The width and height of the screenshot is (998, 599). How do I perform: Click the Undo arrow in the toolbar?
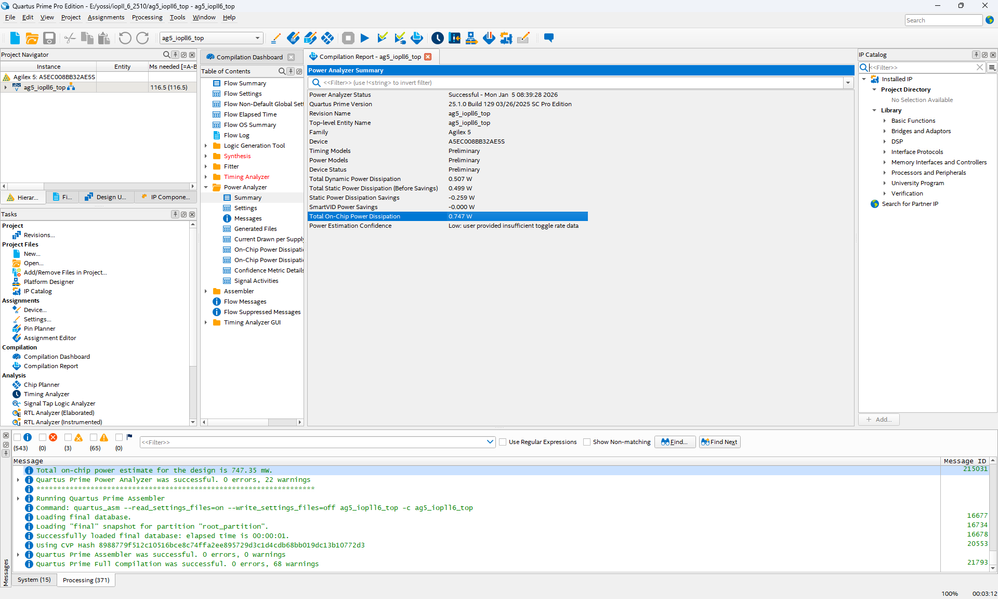coord(125,38)
